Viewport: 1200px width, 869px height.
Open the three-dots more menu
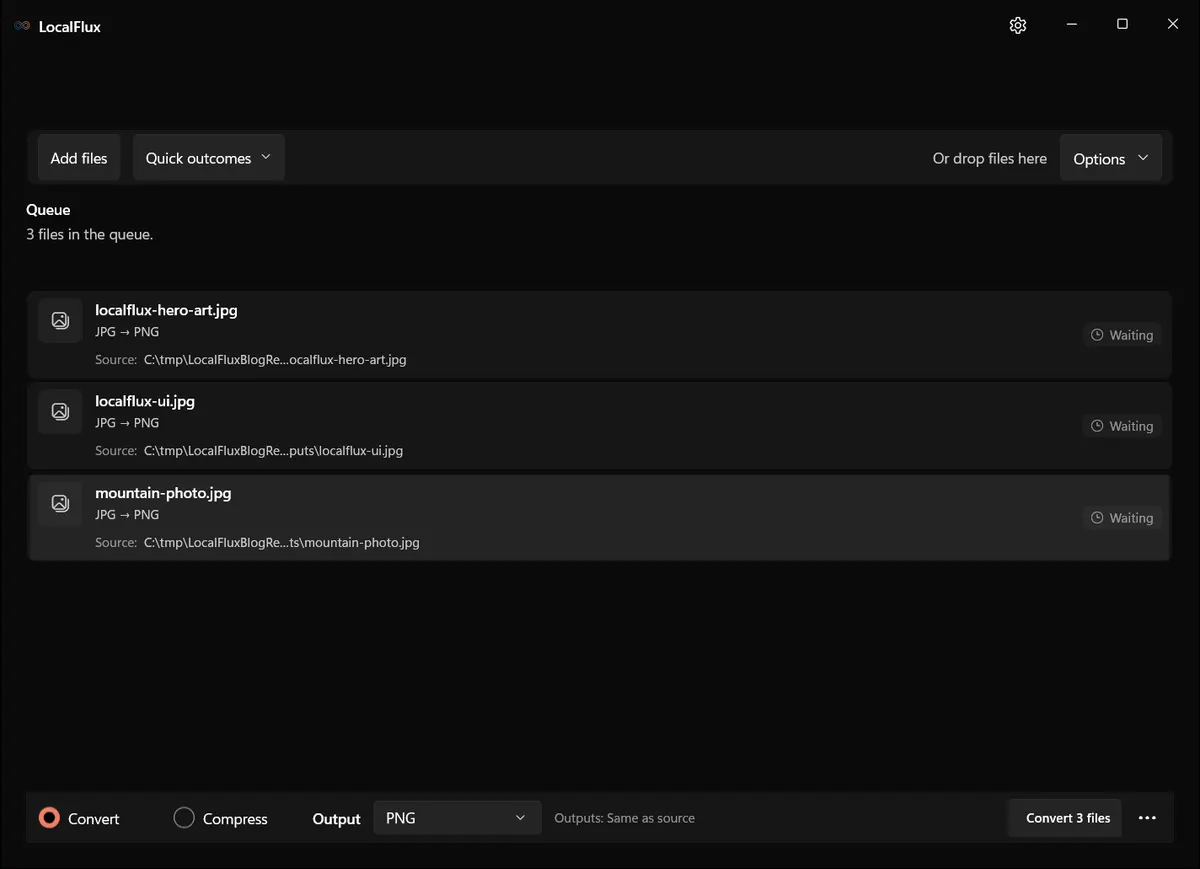pos(1147,818)
